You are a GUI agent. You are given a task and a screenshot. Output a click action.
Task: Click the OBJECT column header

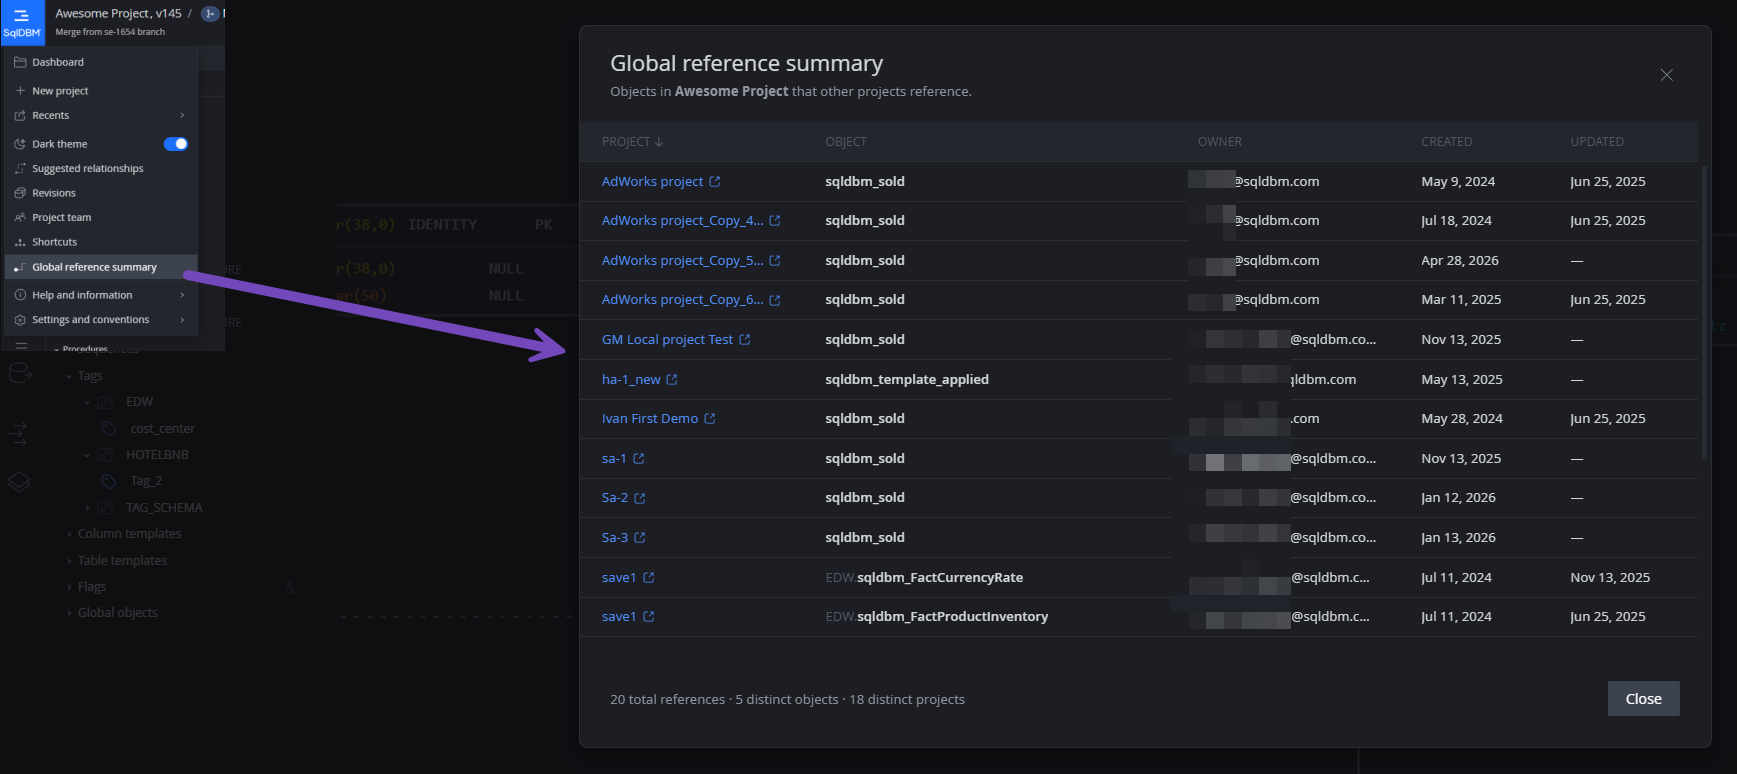846,142
